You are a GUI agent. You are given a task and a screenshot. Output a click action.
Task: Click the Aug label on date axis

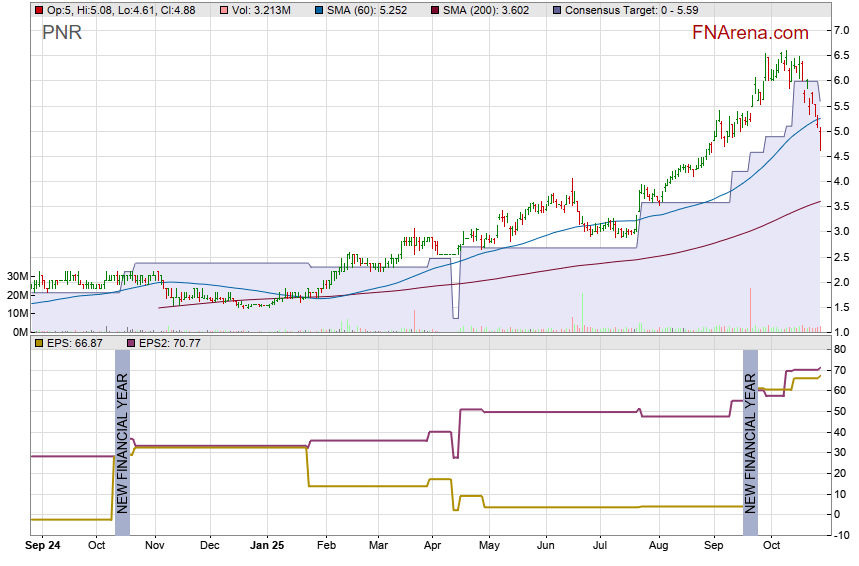point(657,547)
